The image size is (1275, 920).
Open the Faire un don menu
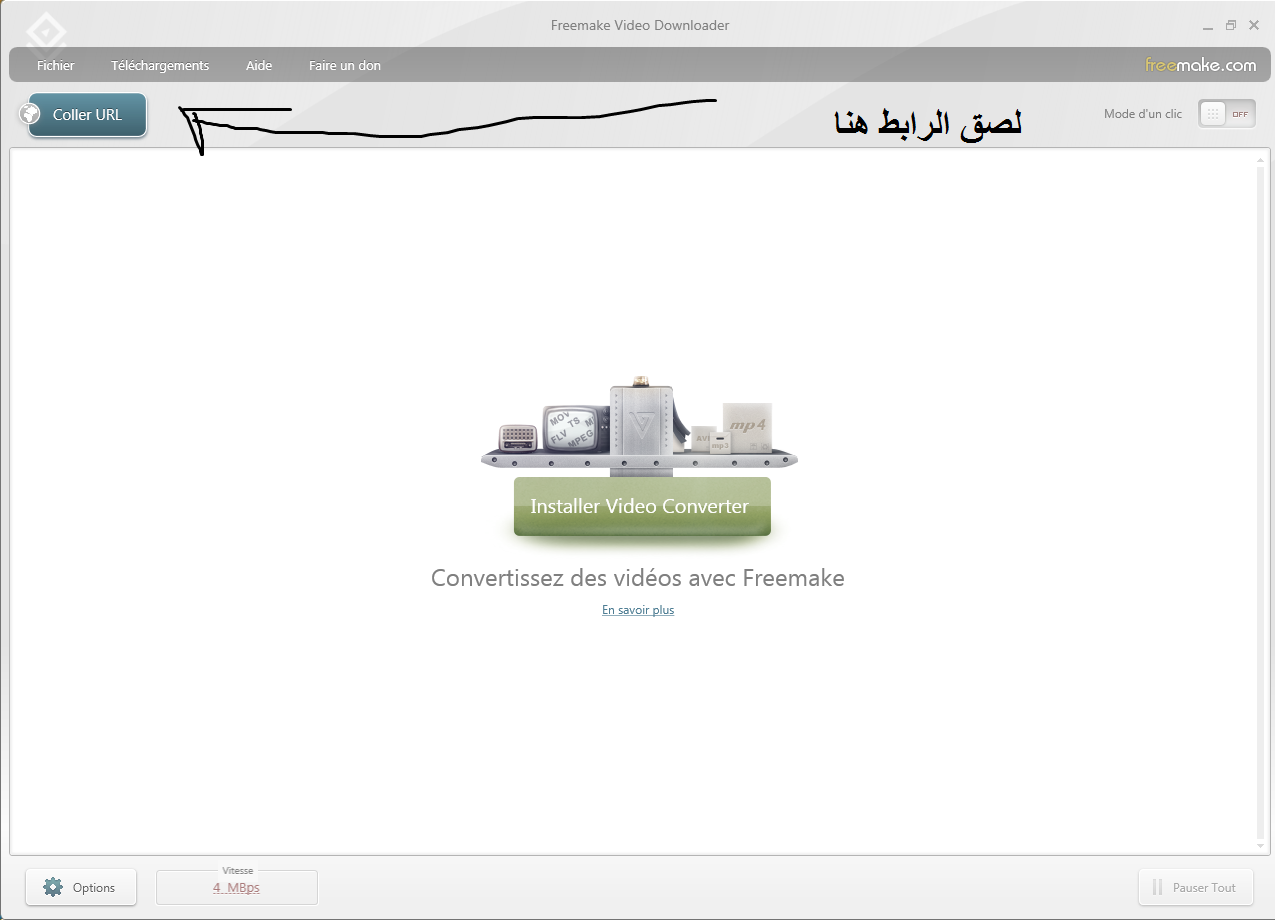345,65
